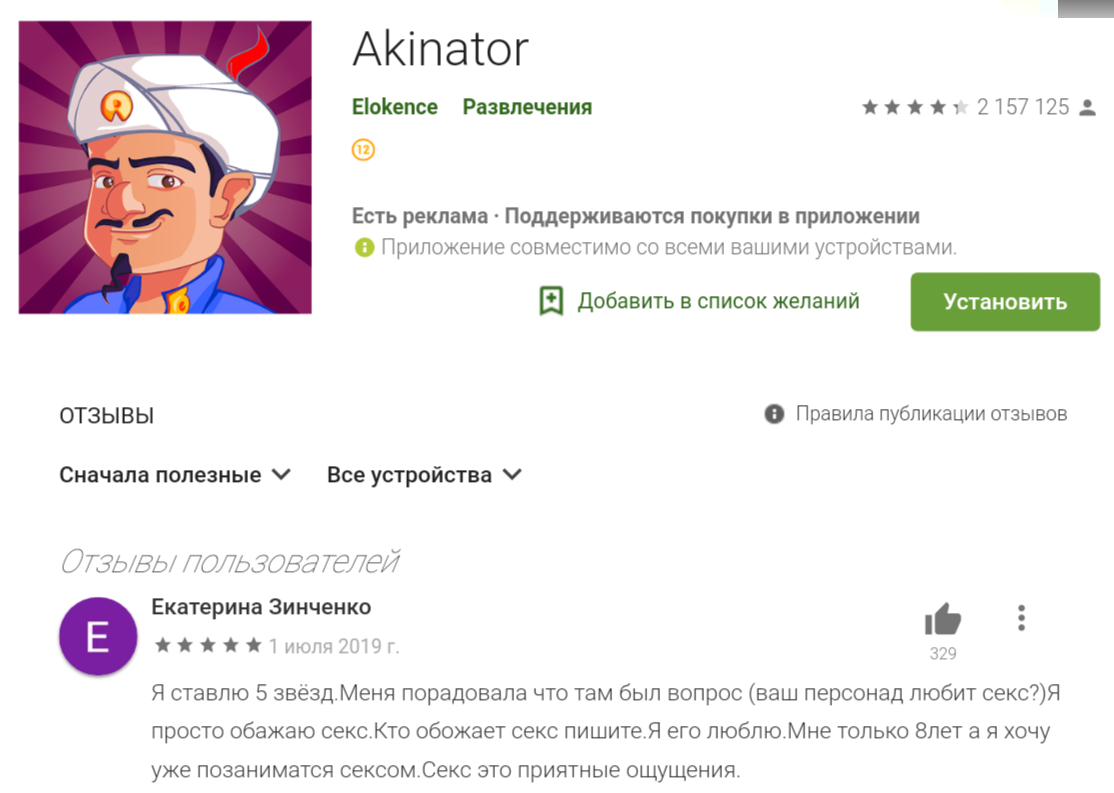1114x793 pixels.
Task: Click the green info icon about device compatibility
Action: click(x=364, y=247)
